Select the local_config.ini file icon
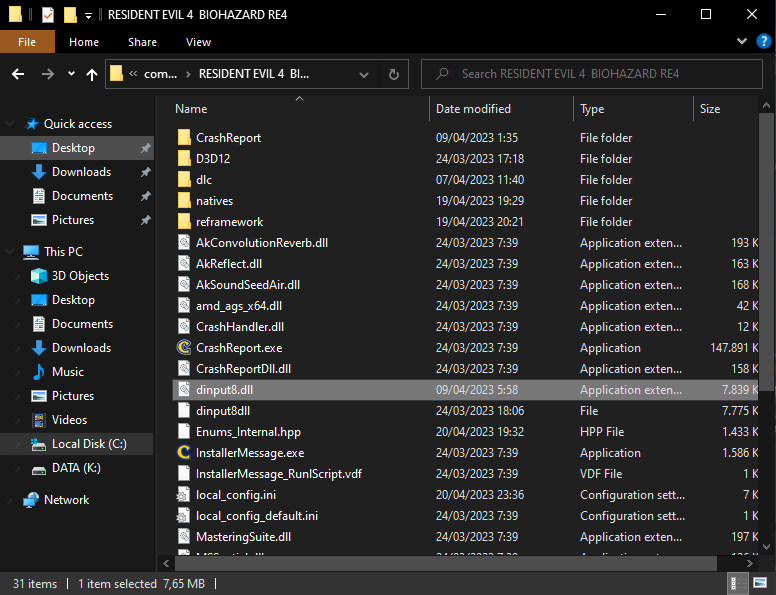The image size is (776, 595). [184, 495]
